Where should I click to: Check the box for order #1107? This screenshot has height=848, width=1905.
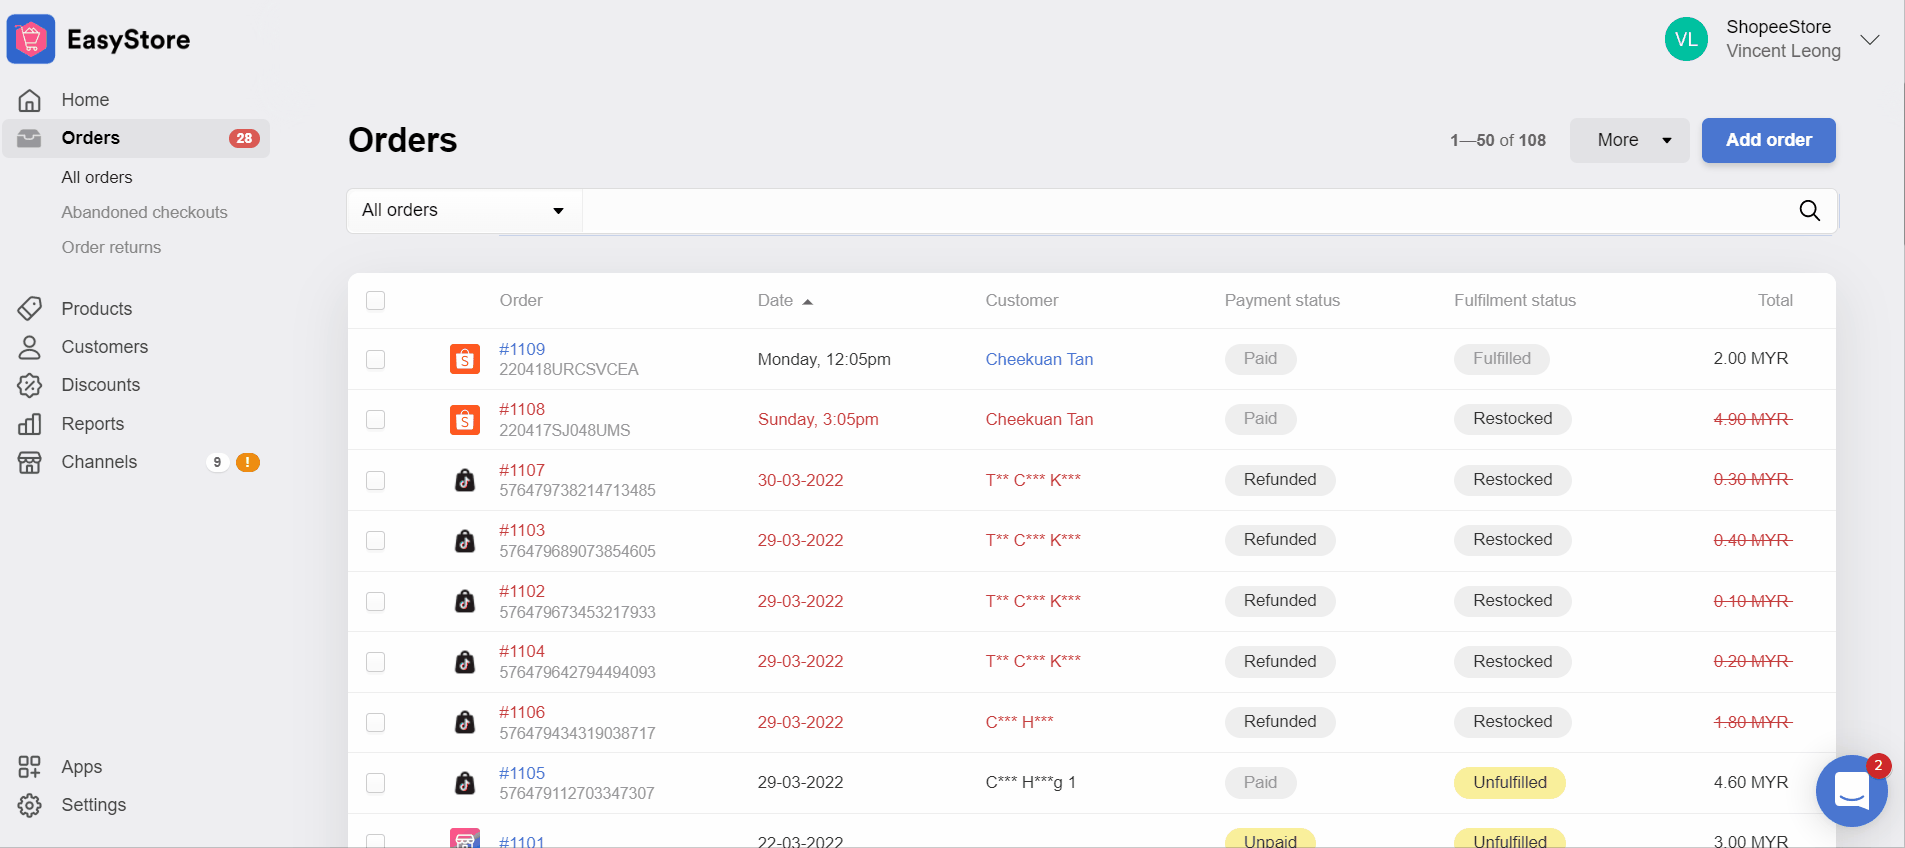click(x=376, y=480)
